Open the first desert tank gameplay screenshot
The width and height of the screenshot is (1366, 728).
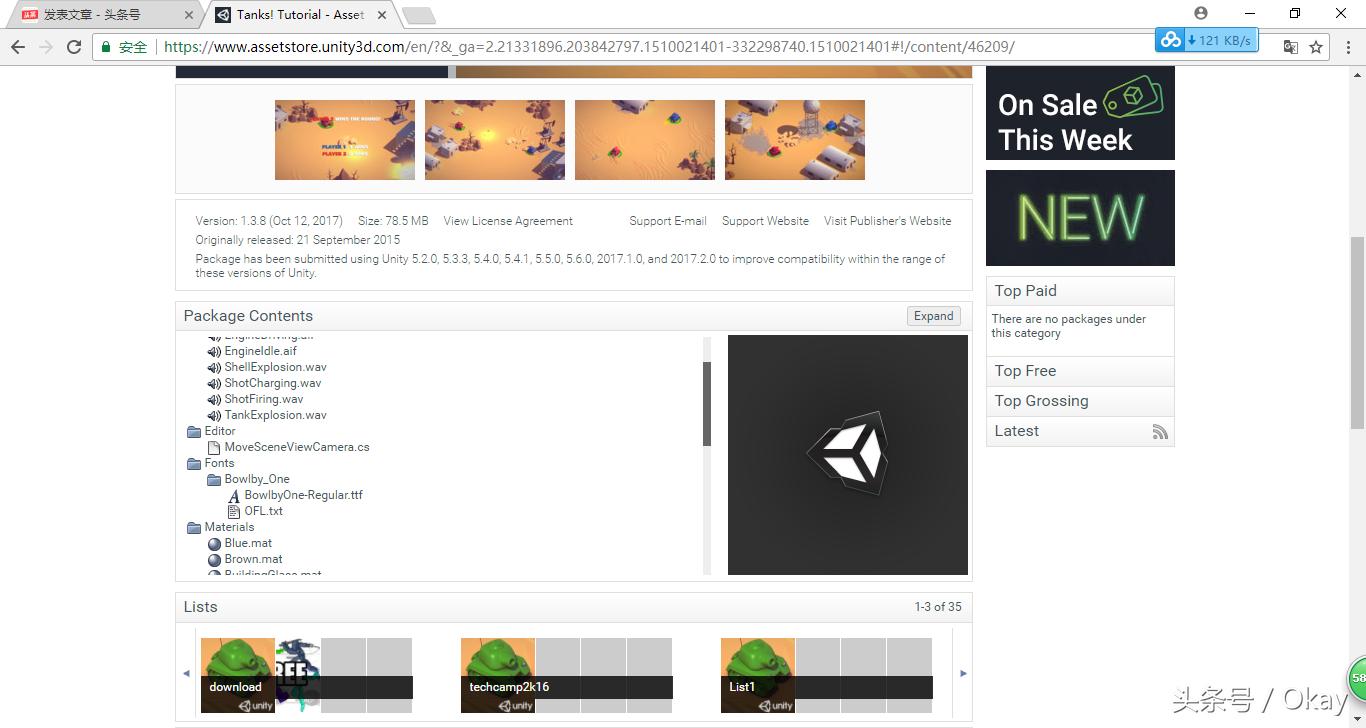[344, 140]
